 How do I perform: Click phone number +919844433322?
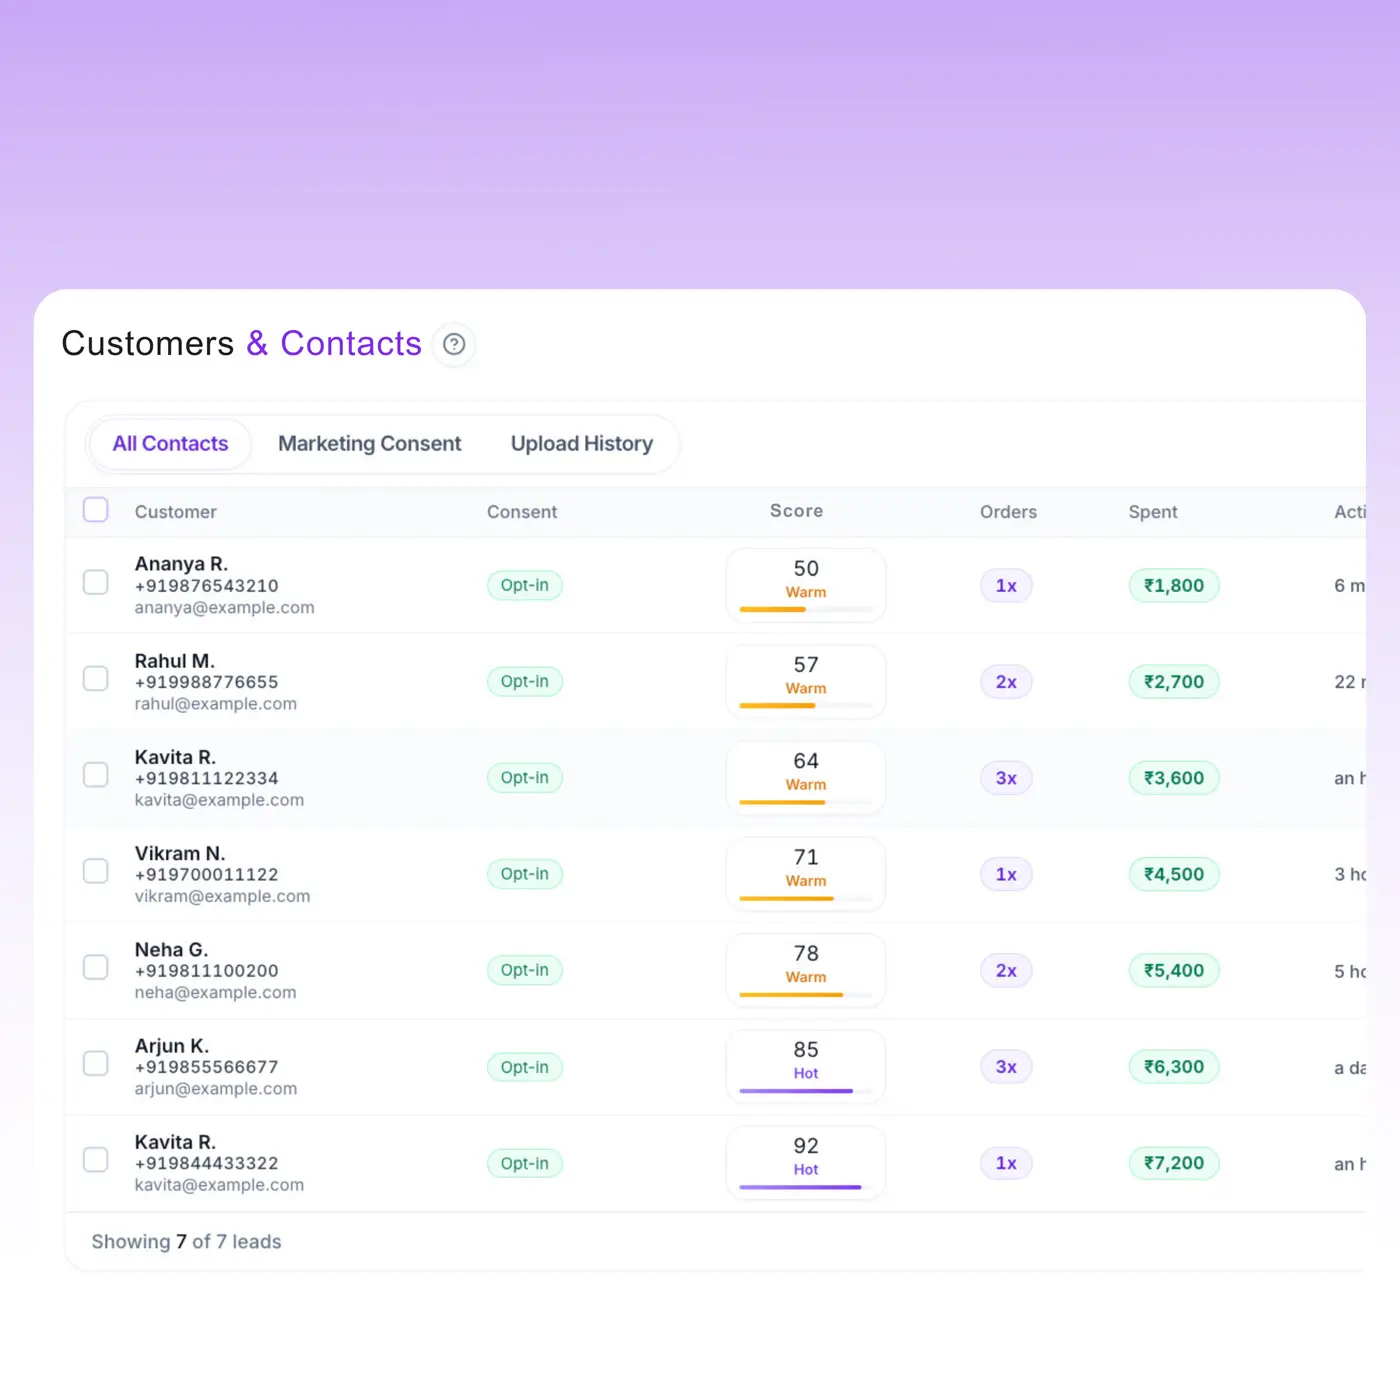point(207,1163)
